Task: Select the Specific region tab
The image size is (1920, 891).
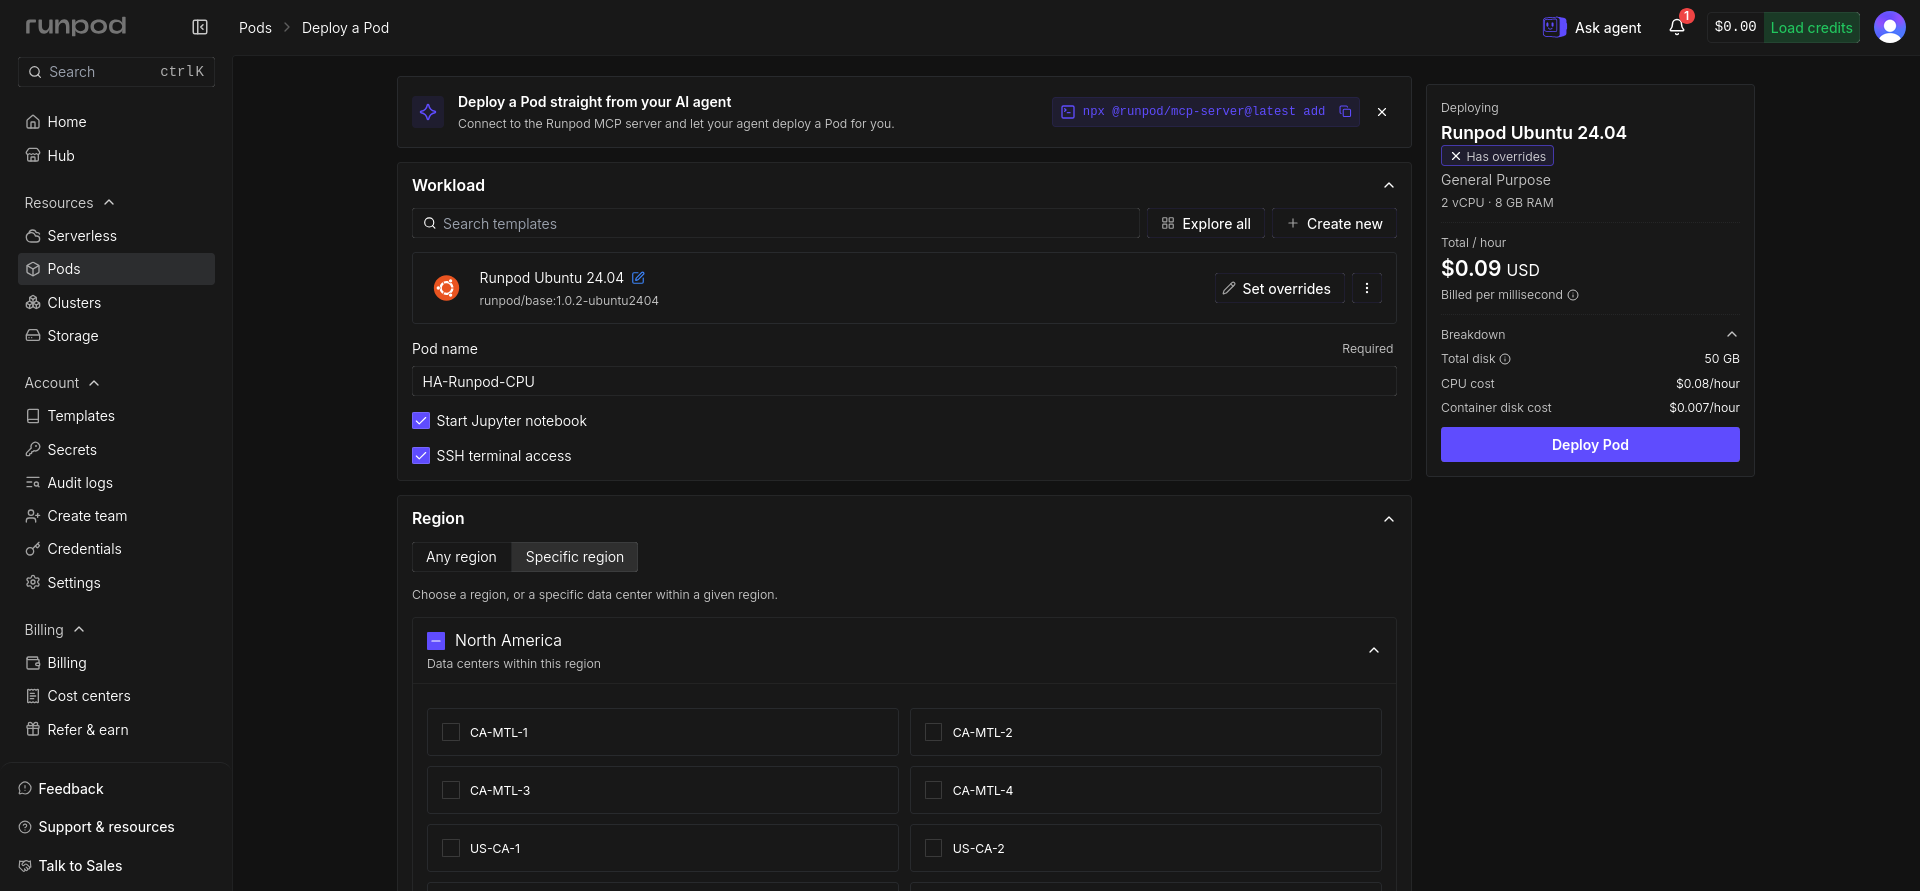Action: pos(575,557)
